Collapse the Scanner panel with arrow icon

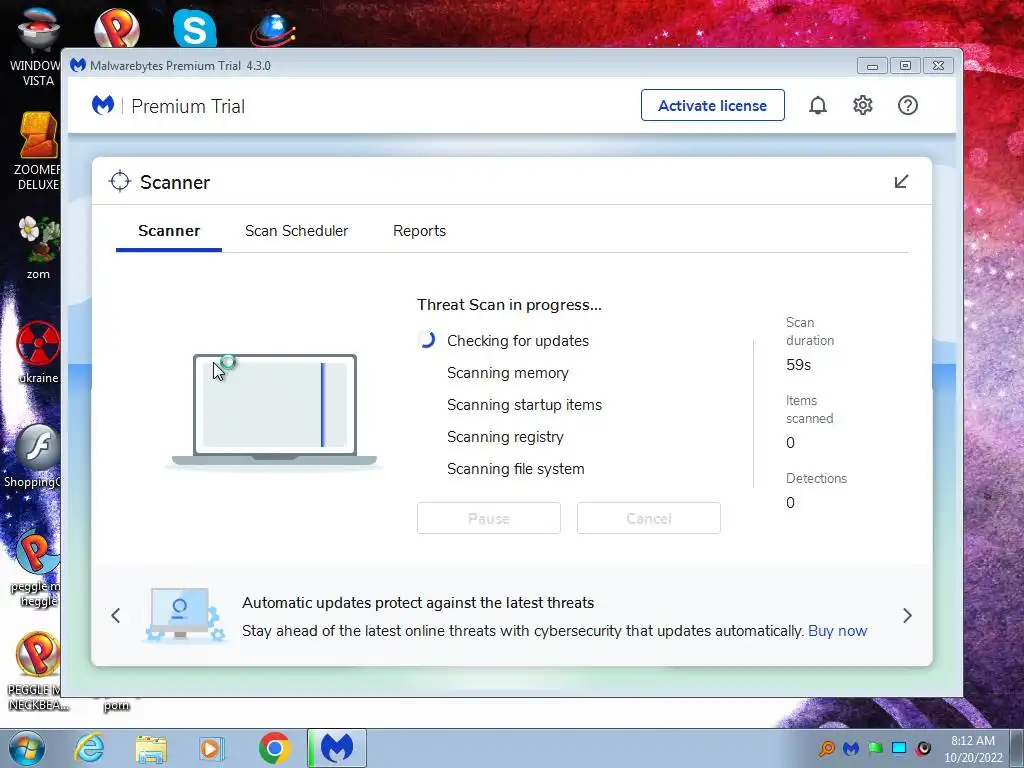coord(901,182)
